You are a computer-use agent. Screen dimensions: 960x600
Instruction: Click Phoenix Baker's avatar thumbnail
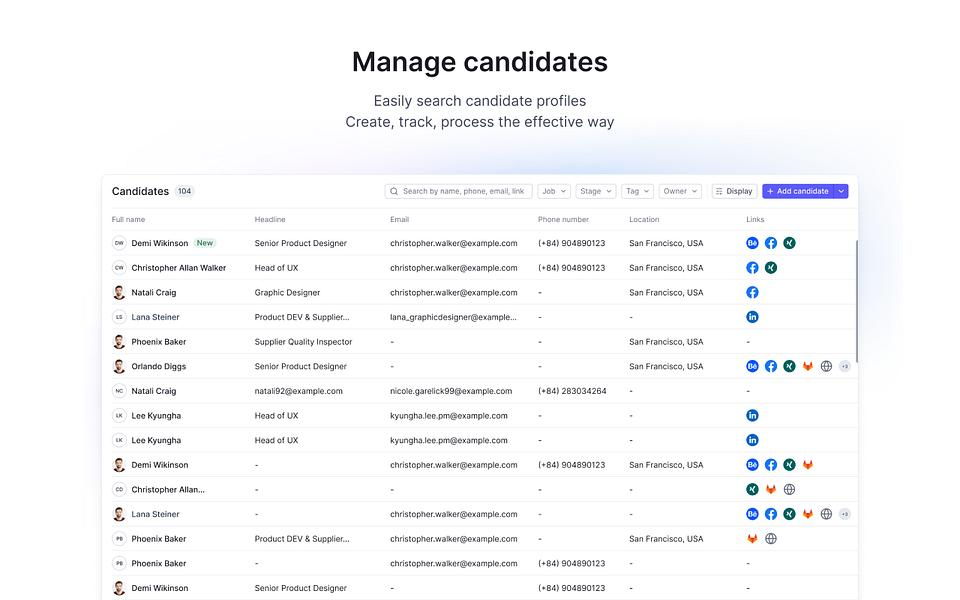pyautogui.click(x=119, y=341)
